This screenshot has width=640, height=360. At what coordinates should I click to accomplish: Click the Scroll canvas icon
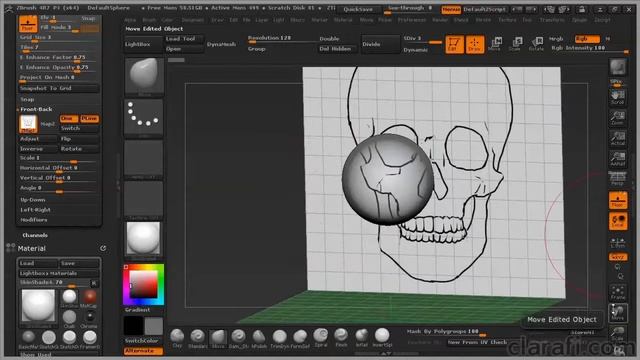[x=618, y=97]
